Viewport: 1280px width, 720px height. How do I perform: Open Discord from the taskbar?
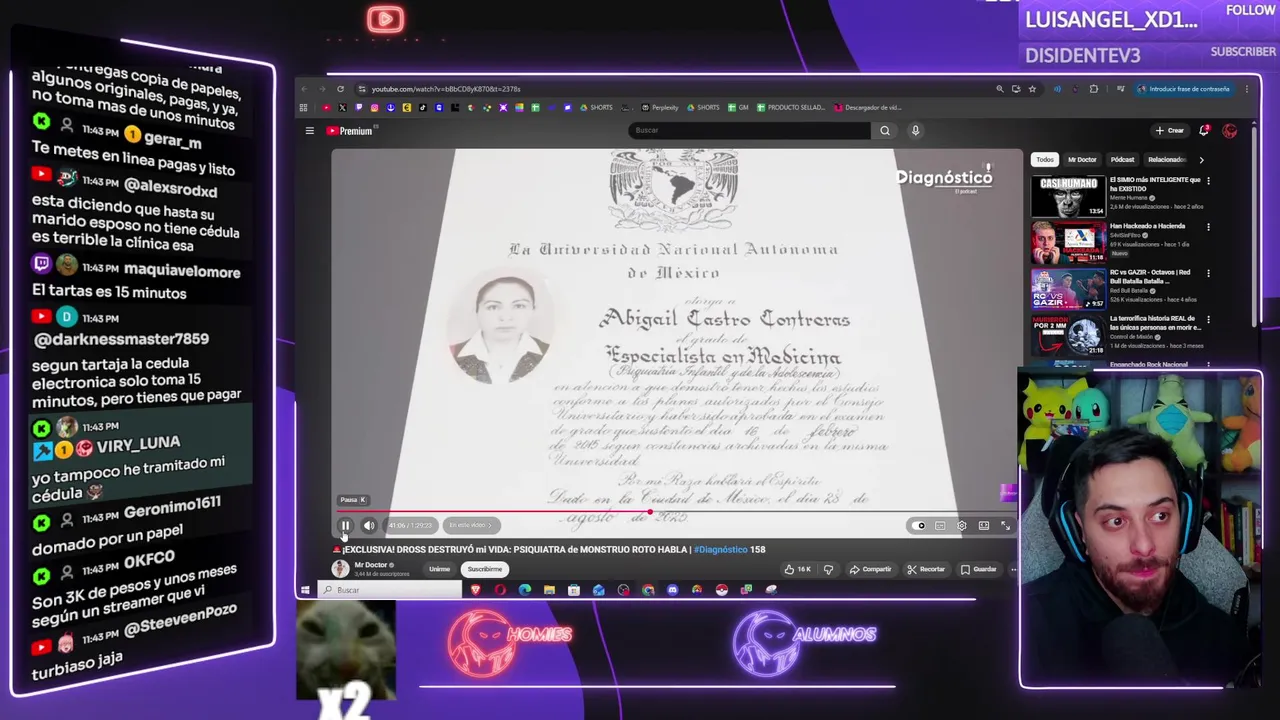[672, 590]
